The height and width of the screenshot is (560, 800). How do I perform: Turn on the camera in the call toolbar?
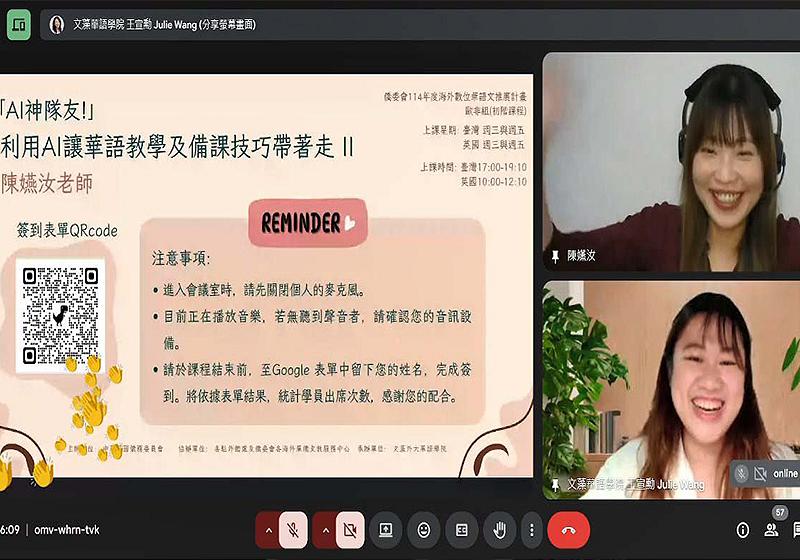tap(350, 529)
